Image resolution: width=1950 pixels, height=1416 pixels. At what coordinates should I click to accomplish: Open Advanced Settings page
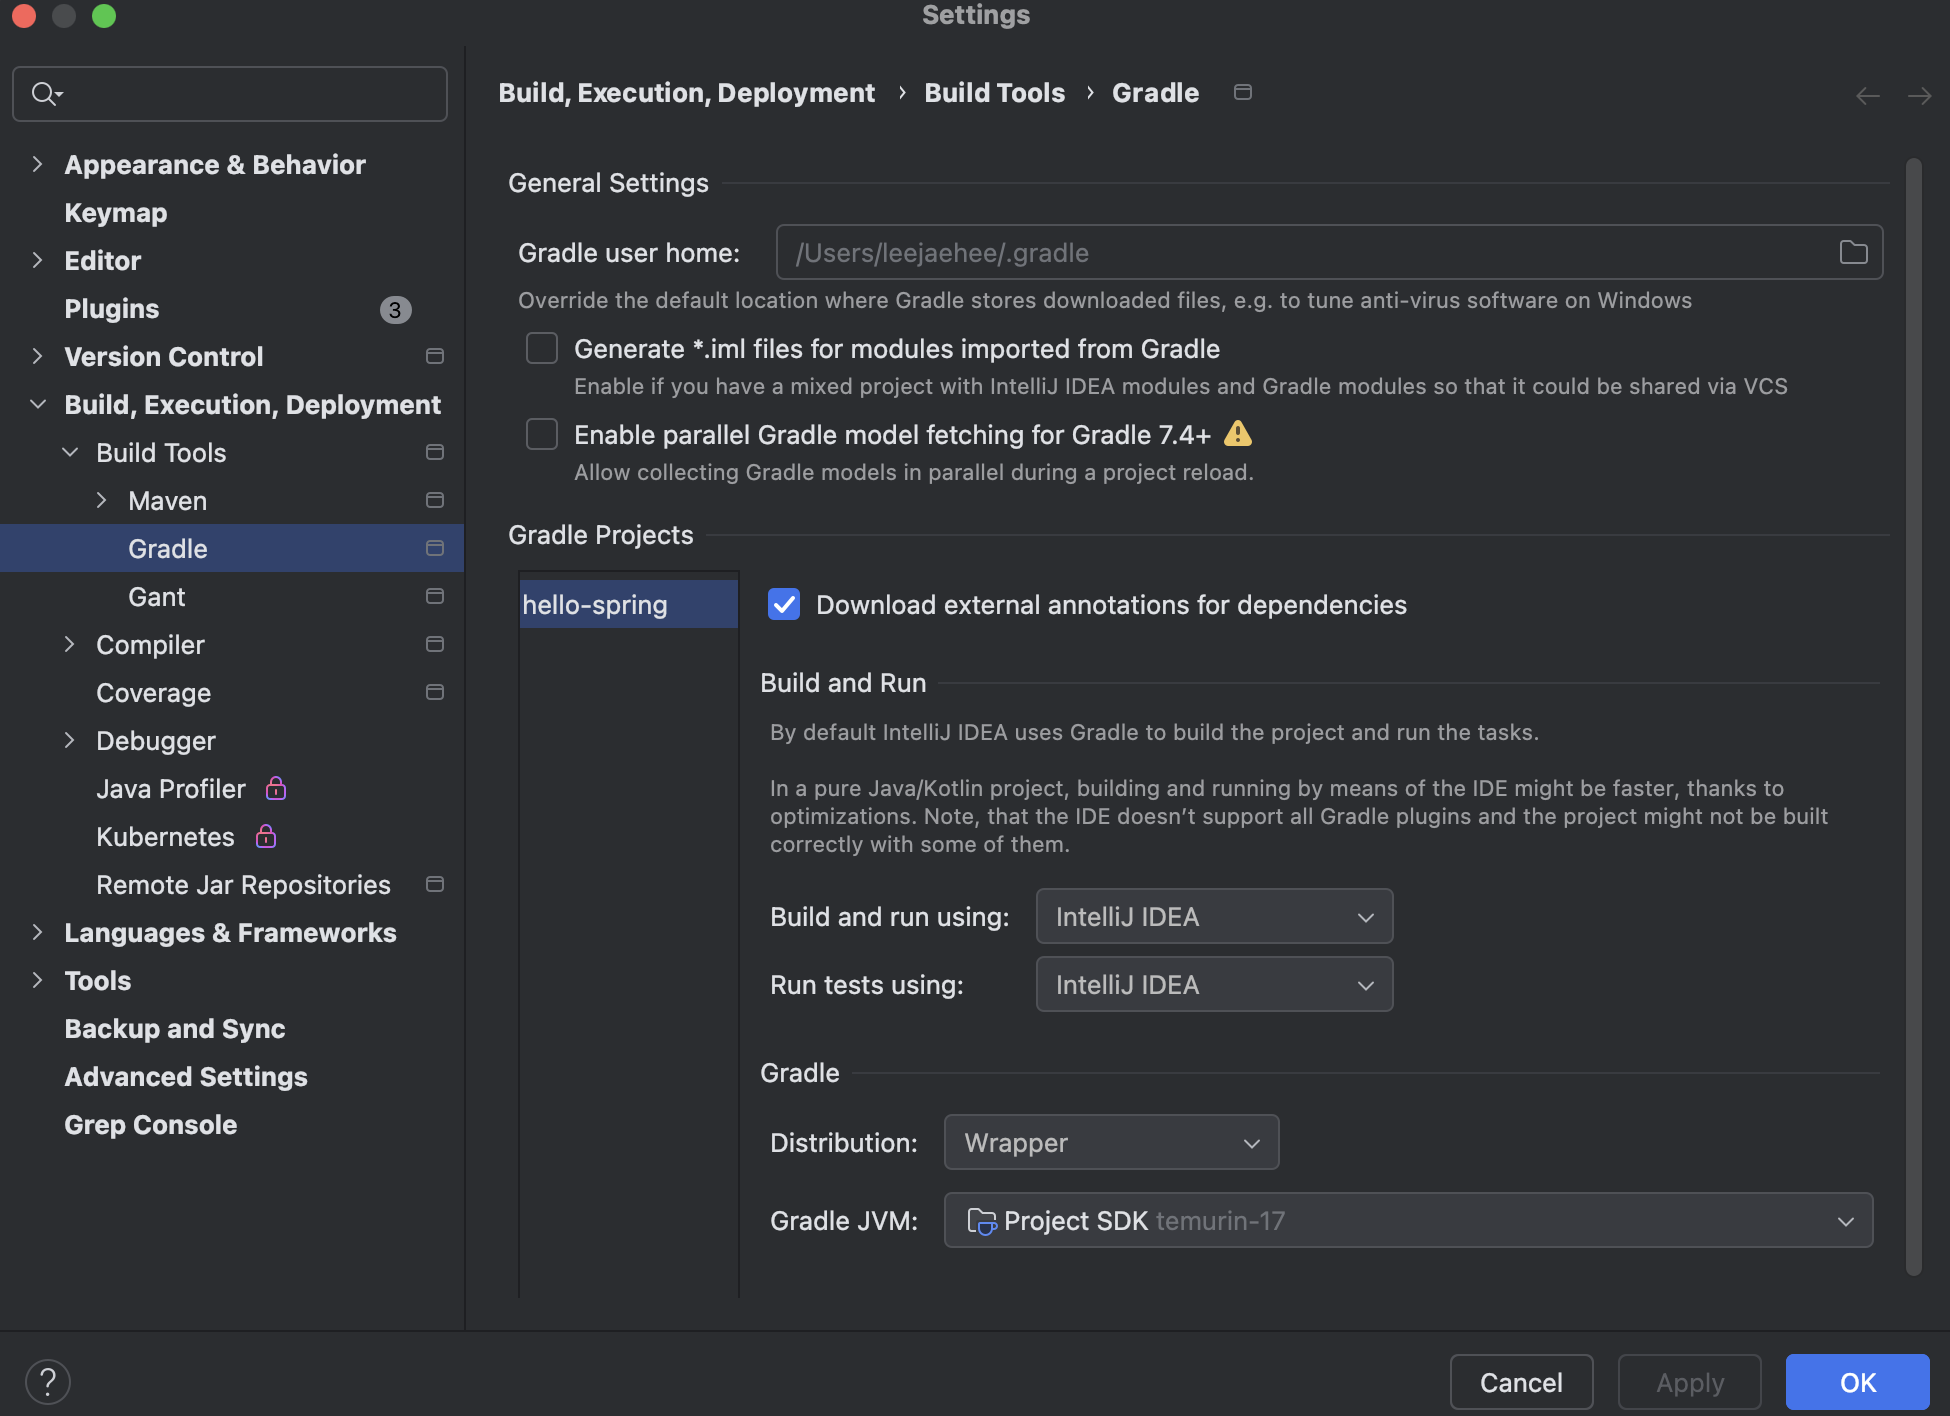pyautogui.click(x=186, y=1077)
